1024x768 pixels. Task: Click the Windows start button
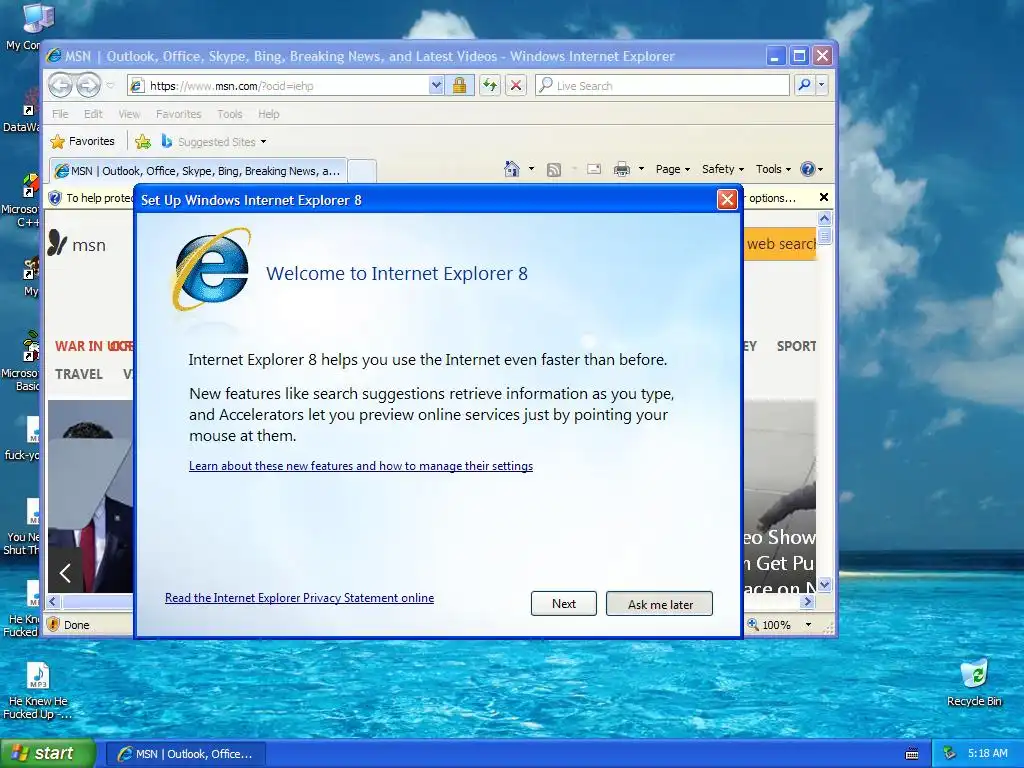[x=48, y=753]
